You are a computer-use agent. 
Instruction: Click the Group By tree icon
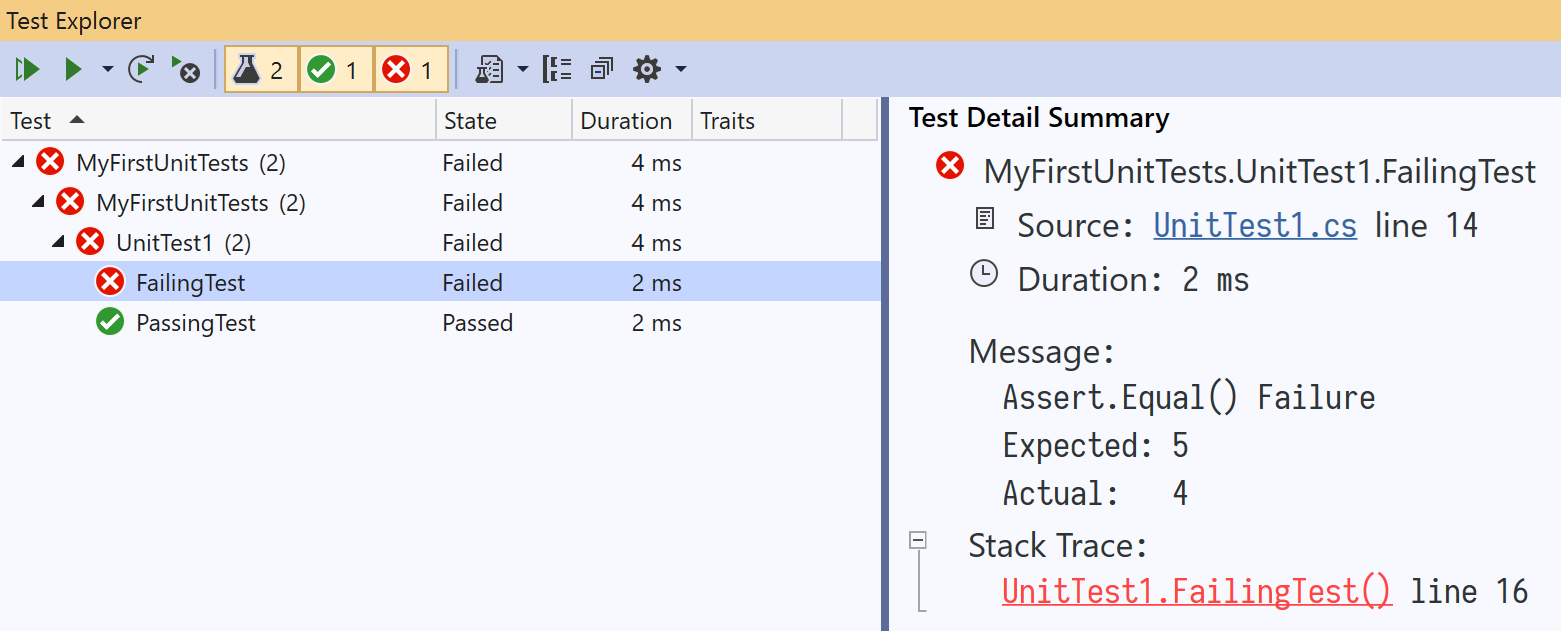[557, 70]
